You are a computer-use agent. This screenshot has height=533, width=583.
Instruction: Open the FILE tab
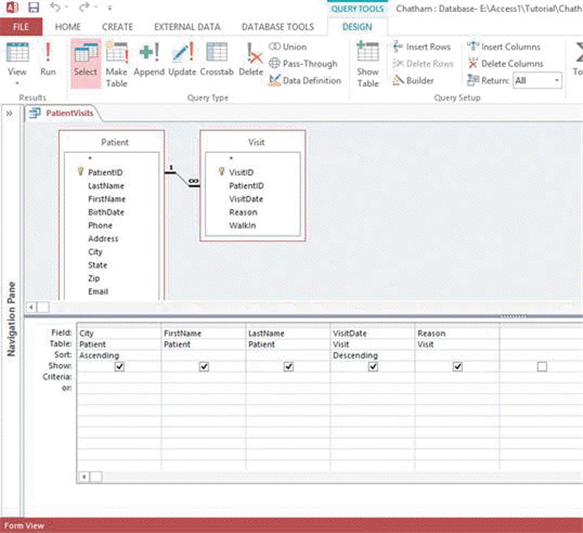point(21,27)
